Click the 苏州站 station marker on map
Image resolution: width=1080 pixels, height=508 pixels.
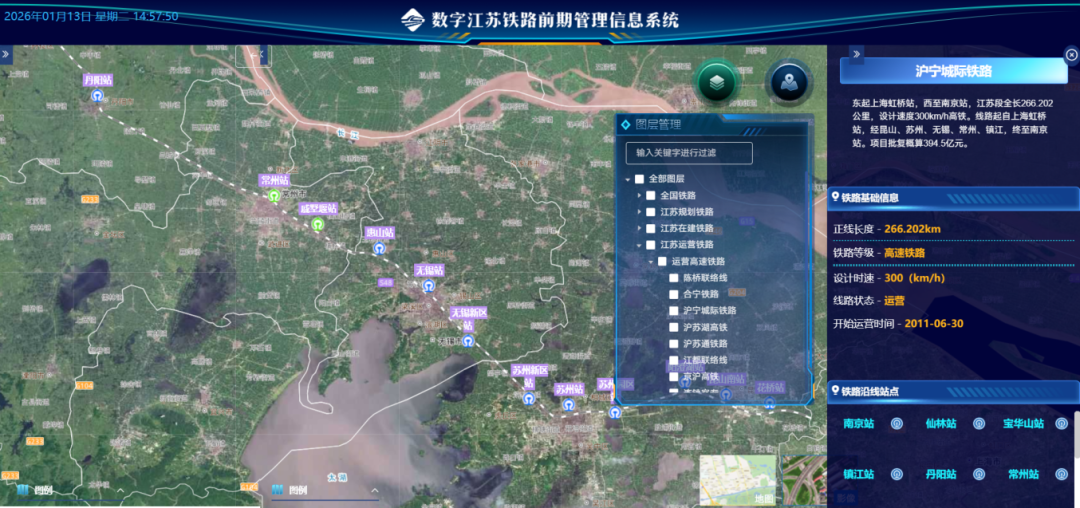pos(568,405)
